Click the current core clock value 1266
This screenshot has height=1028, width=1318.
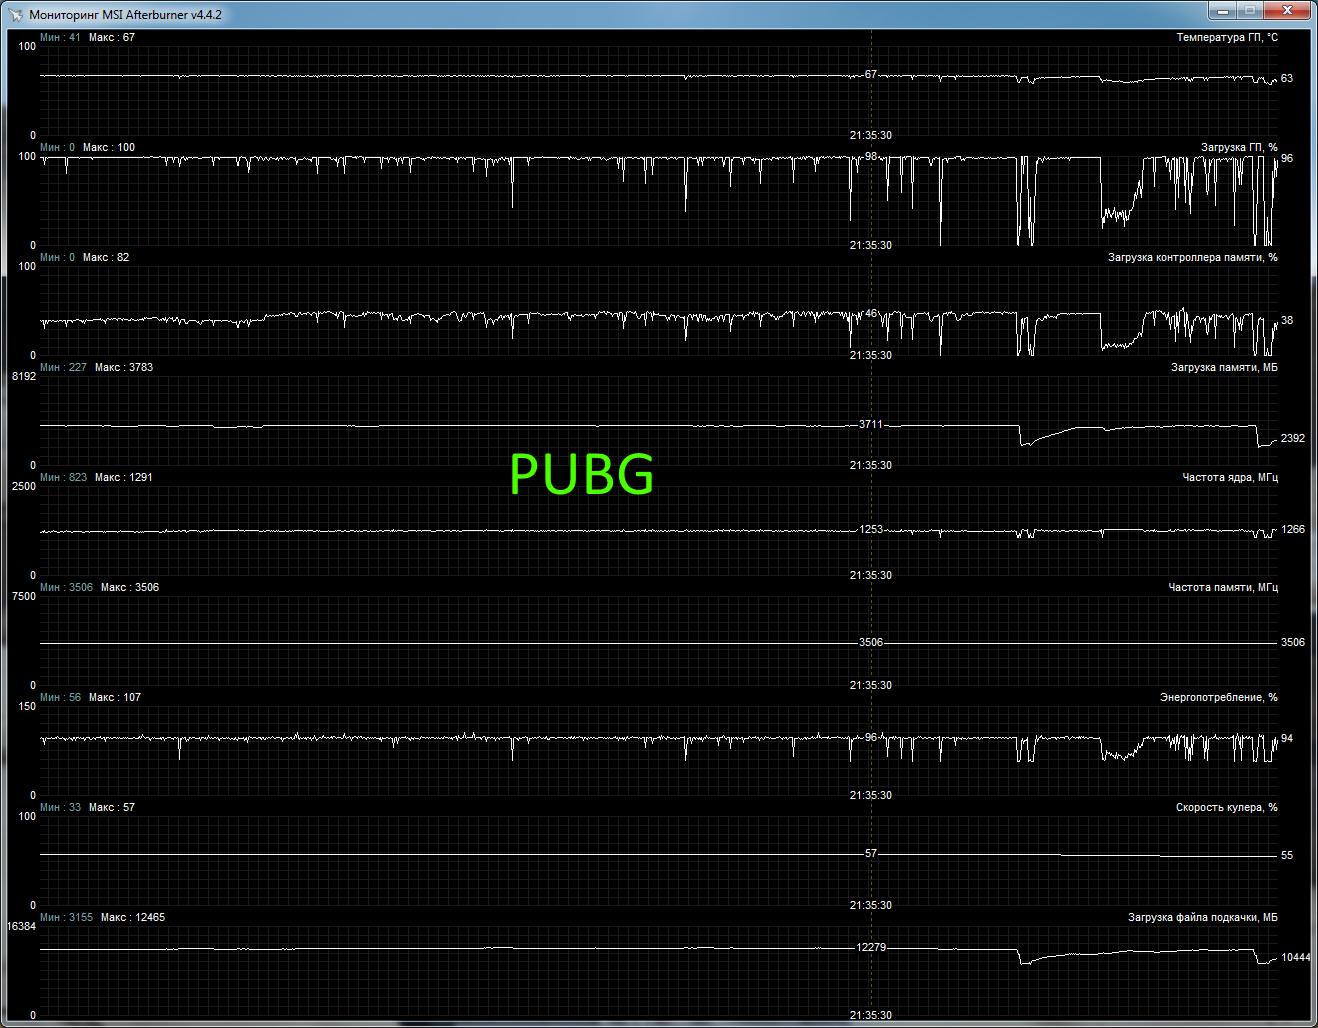[1293, 530]
